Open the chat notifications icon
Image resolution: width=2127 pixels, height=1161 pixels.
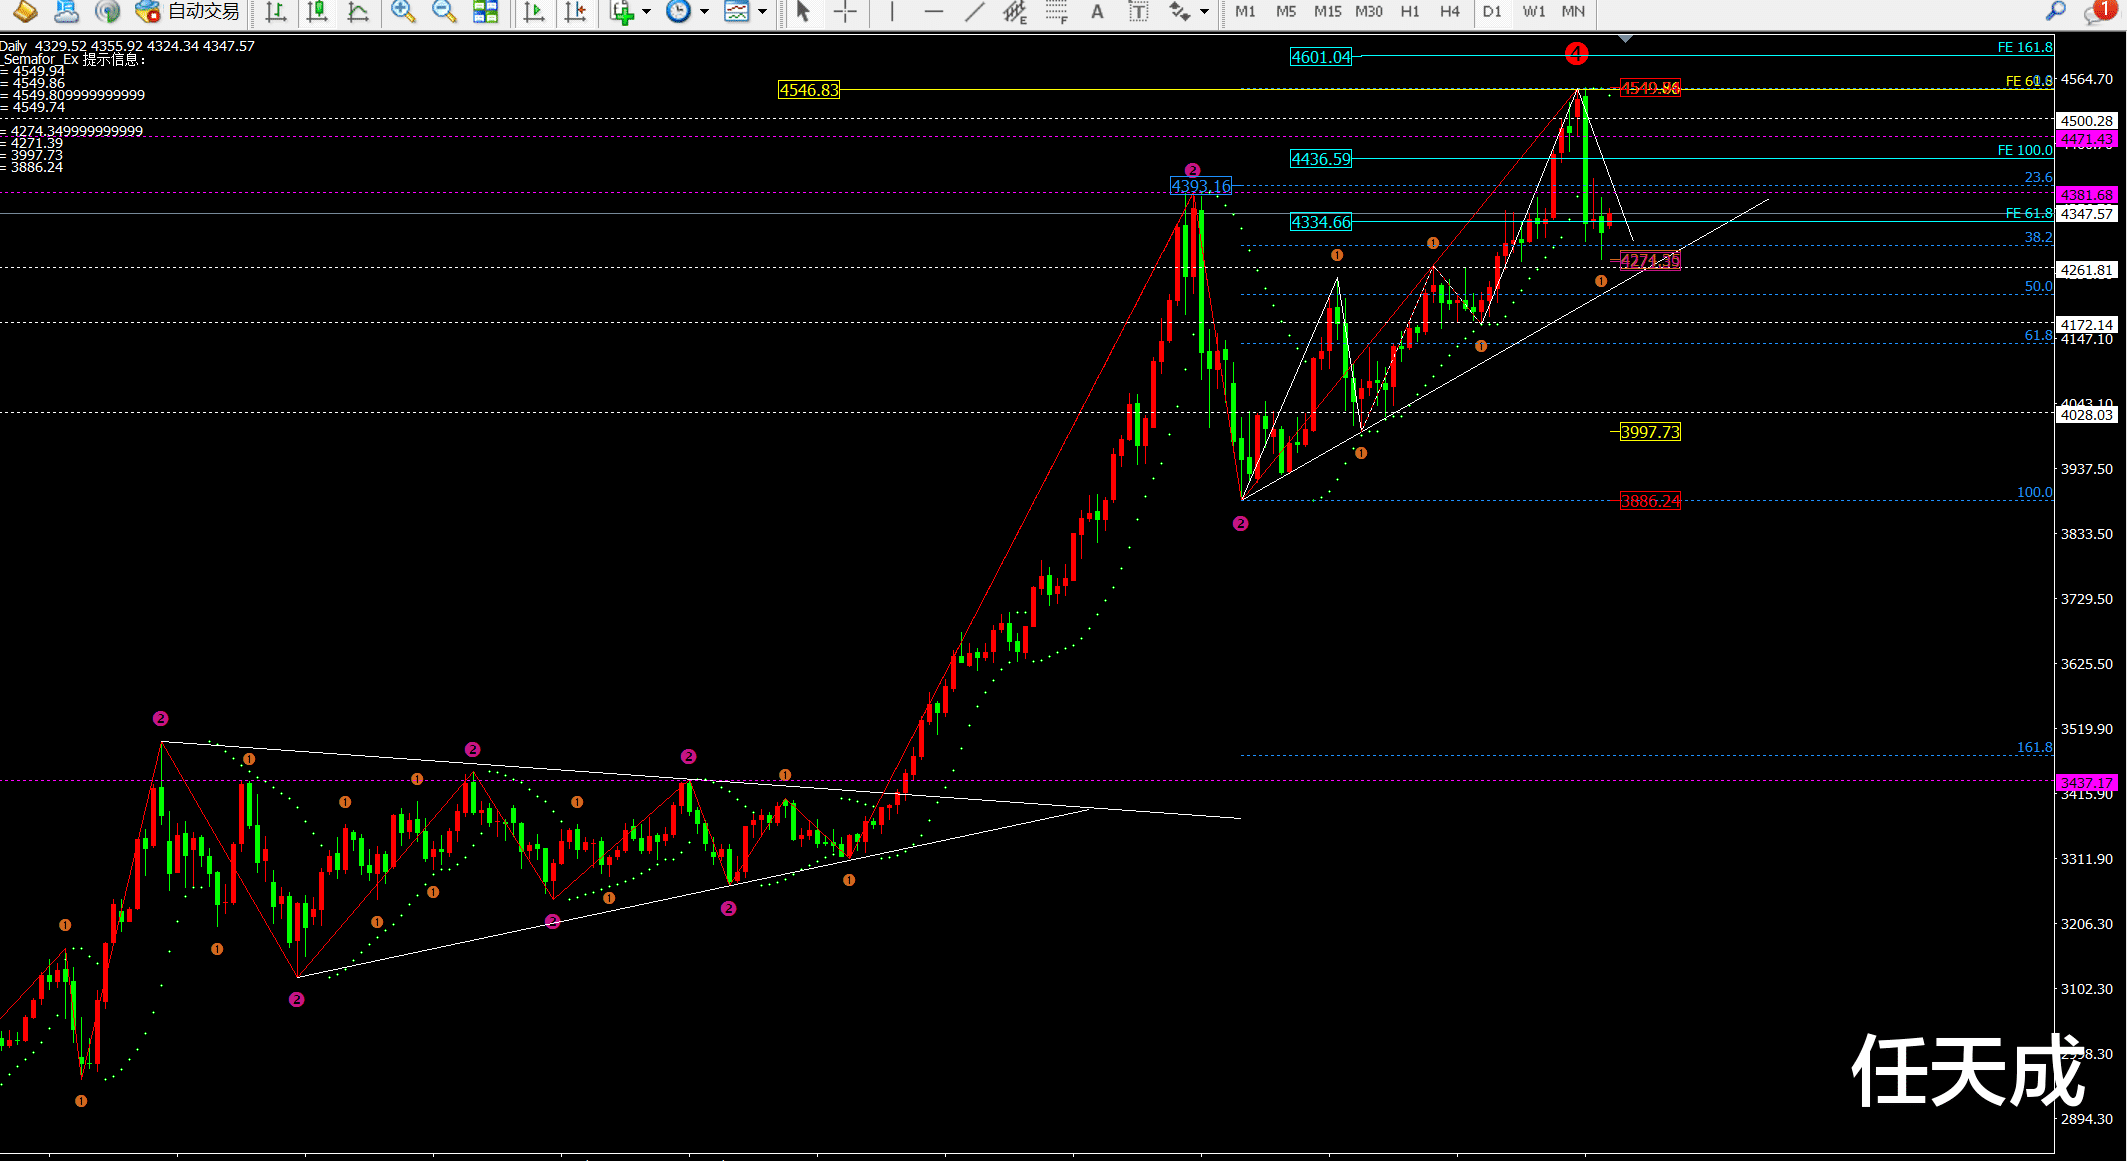tap(2100, 11)
